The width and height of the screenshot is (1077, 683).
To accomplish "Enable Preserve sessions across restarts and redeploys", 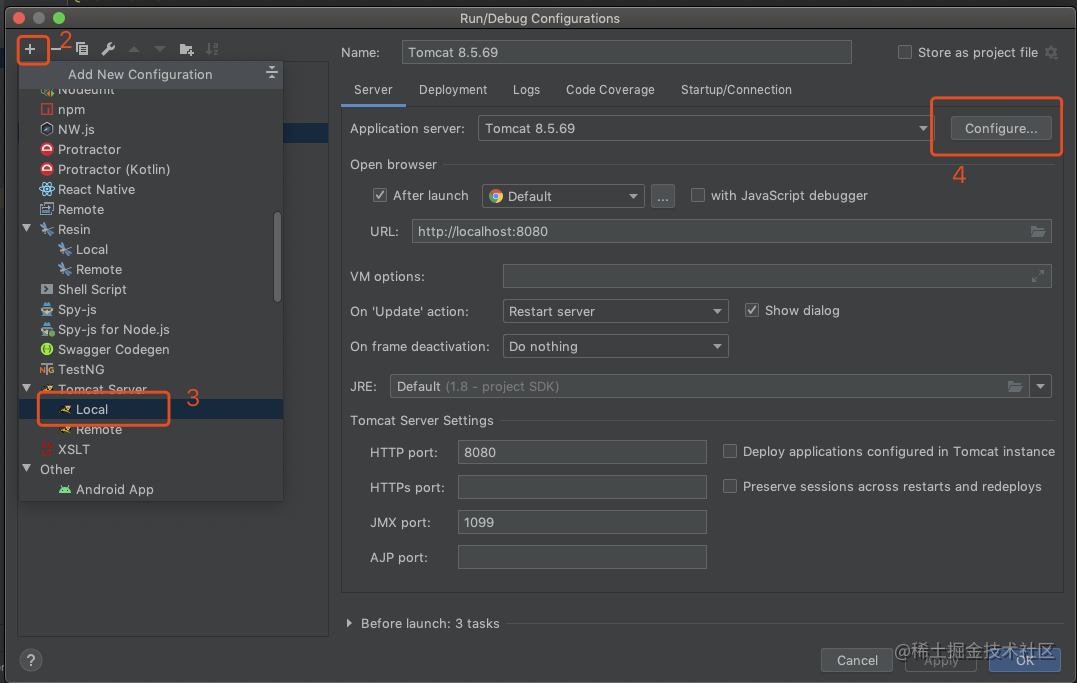I will 729,486.
